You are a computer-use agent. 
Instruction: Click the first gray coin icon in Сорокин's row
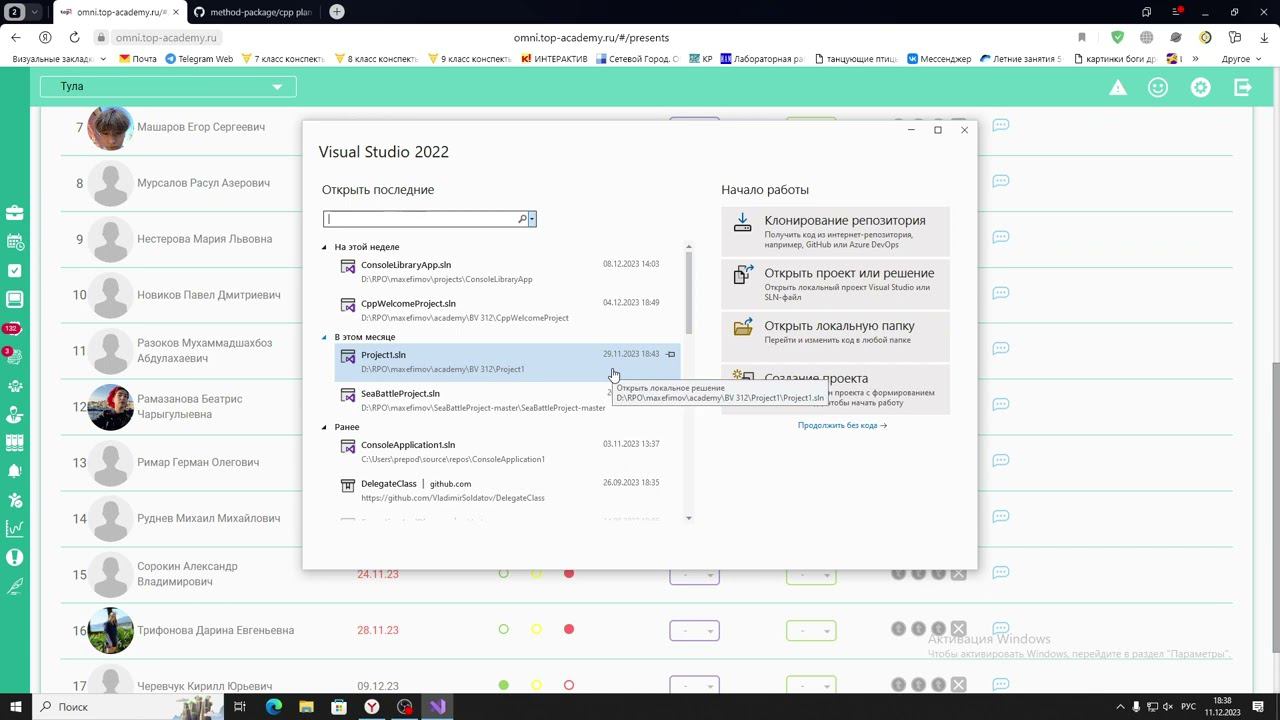(x=898, y=573)
